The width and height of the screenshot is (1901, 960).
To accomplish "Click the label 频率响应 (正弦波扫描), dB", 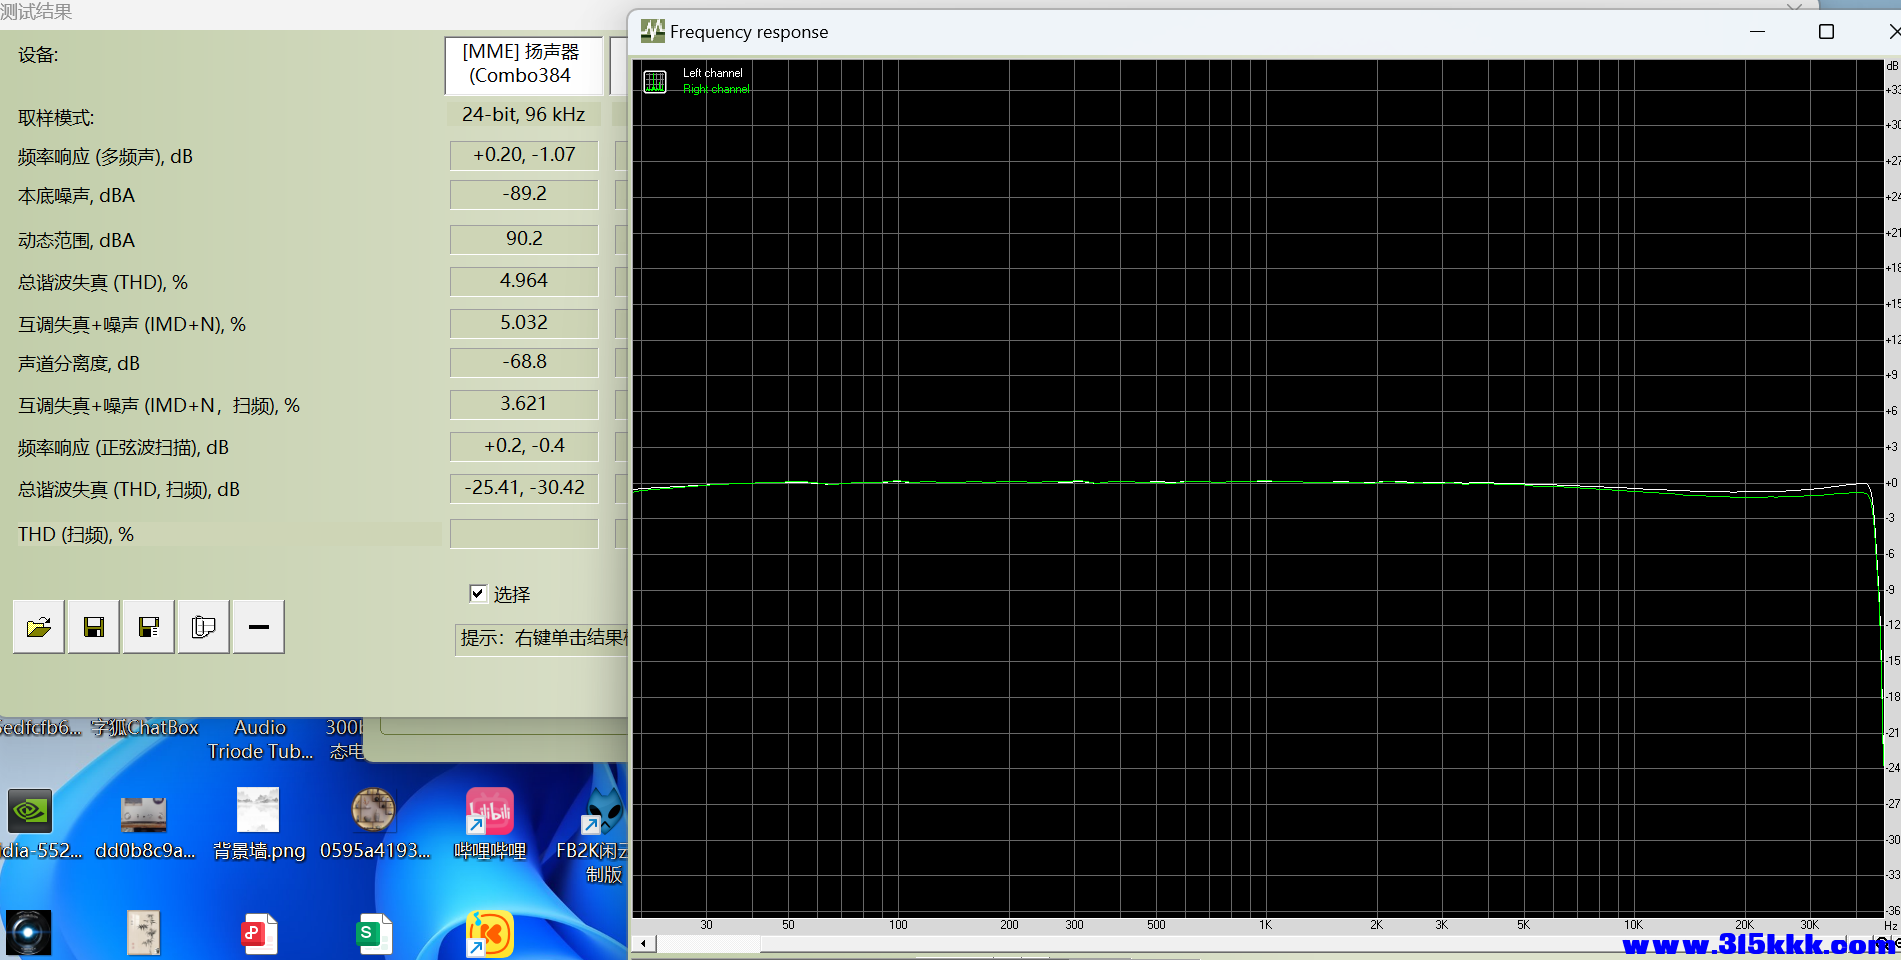I will coord(123,448).
